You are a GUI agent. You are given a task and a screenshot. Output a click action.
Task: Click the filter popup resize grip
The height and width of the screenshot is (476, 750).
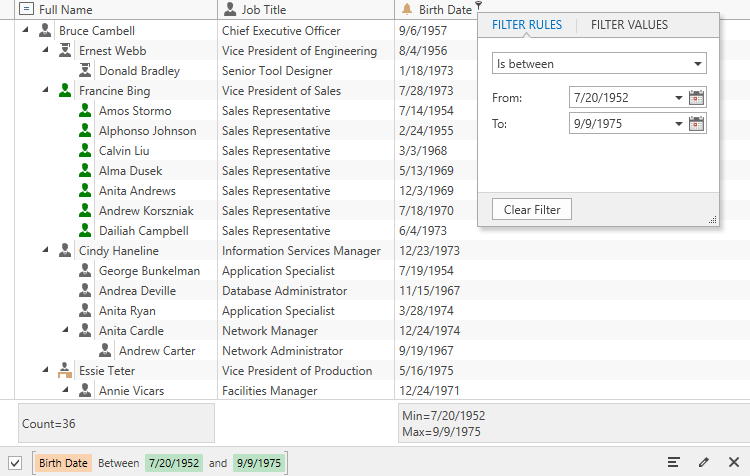(x=713, y=220)
